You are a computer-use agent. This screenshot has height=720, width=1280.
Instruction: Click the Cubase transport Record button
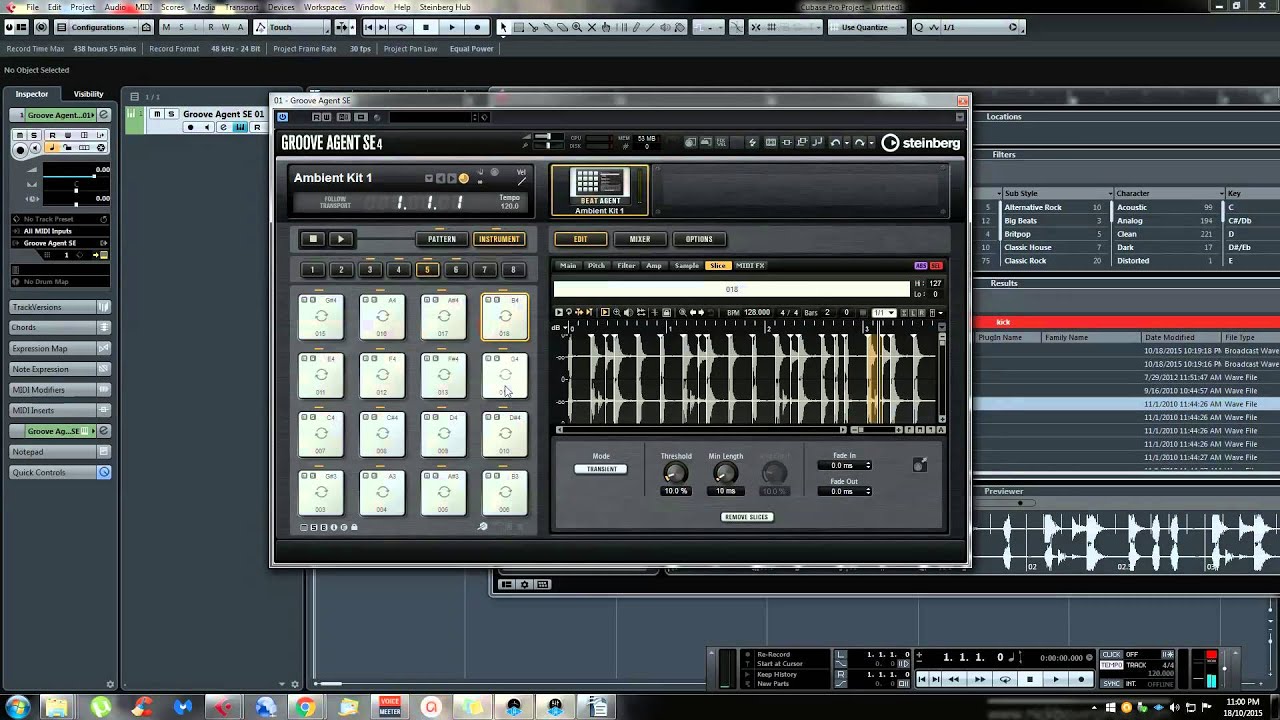1081,679
